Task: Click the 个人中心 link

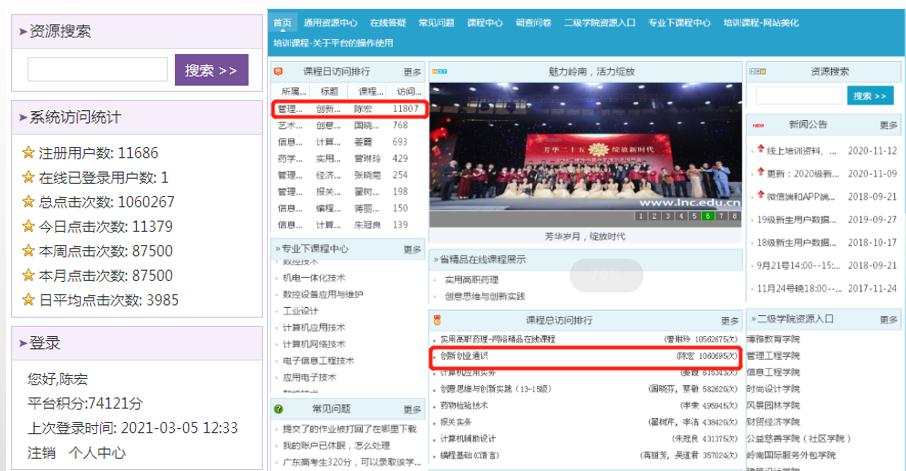Action: [x=95, y=451]
